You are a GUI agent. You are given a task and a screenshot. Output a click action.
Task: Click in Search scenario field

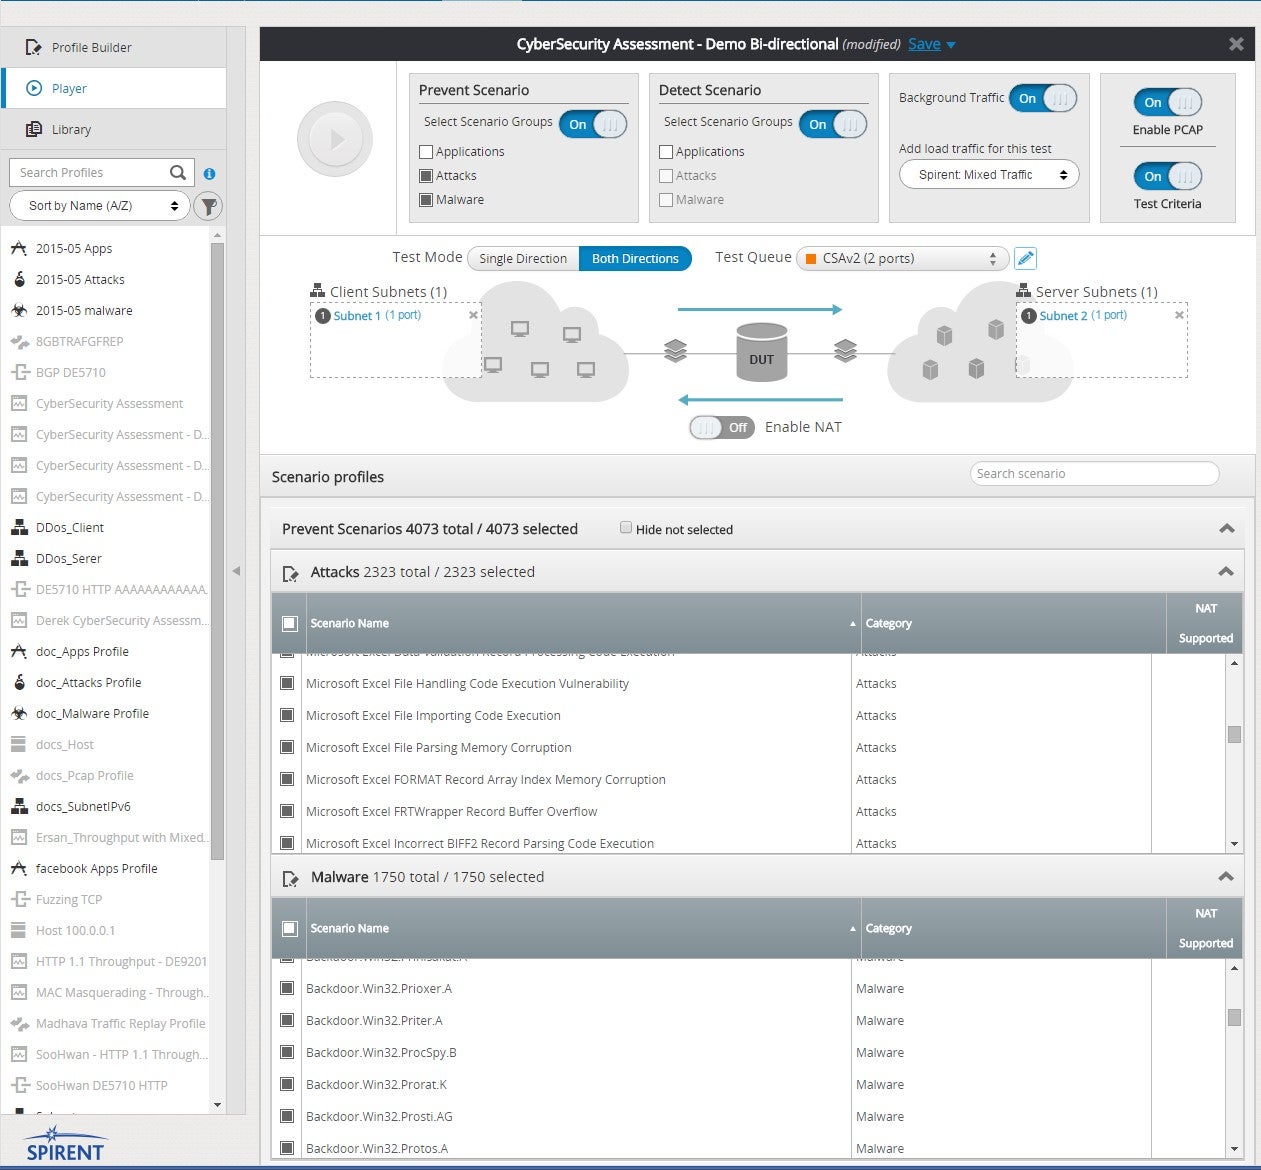(1094, 474)
